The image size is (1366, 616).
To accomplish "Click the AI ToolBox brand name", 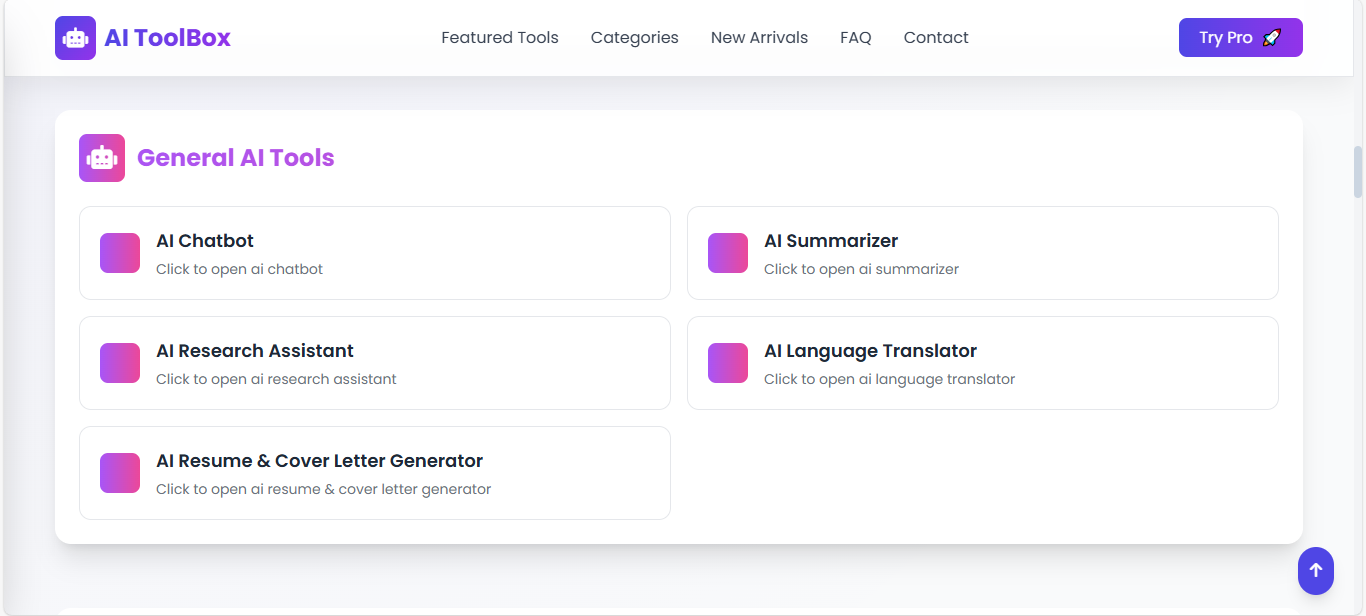I will (168, 38).
